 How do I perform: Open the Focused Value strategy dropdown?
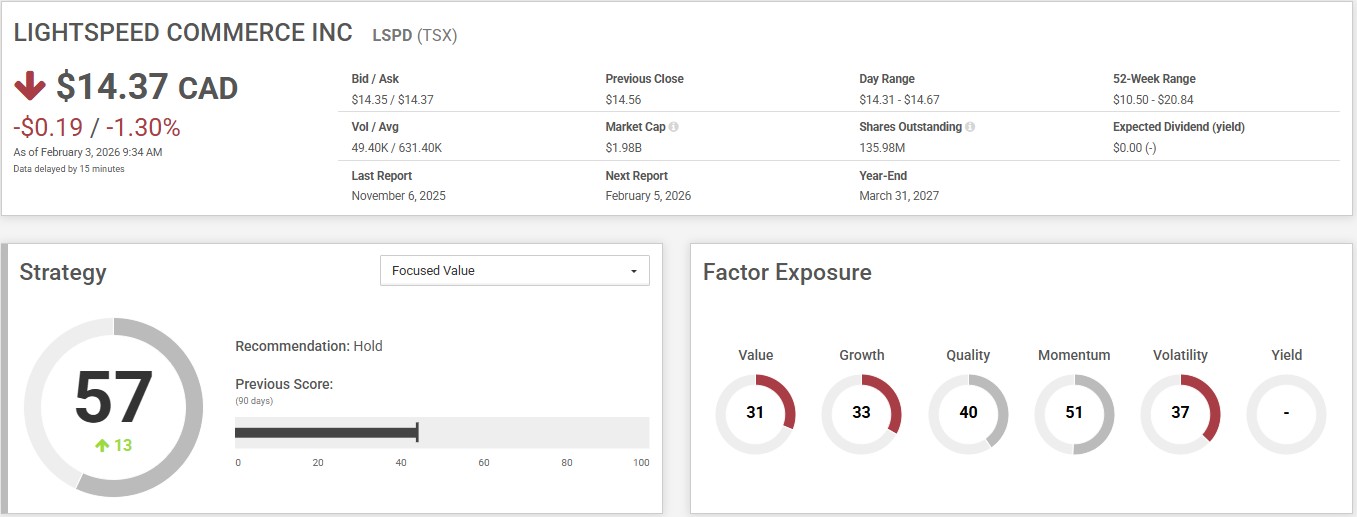pos(514,271)
